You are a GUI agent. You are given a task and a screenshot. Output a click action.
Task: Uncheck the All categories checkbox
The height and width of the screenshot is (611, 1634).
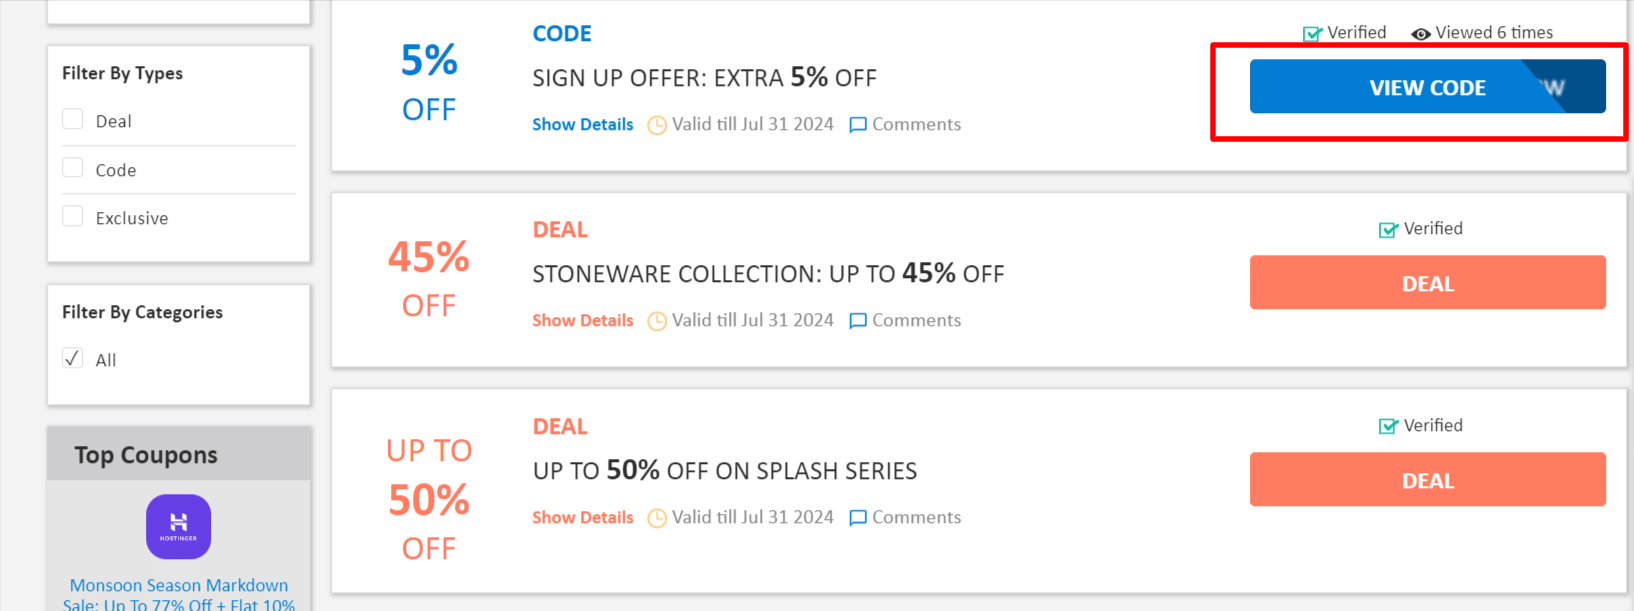pyautogui.click(x=73, y=358)
